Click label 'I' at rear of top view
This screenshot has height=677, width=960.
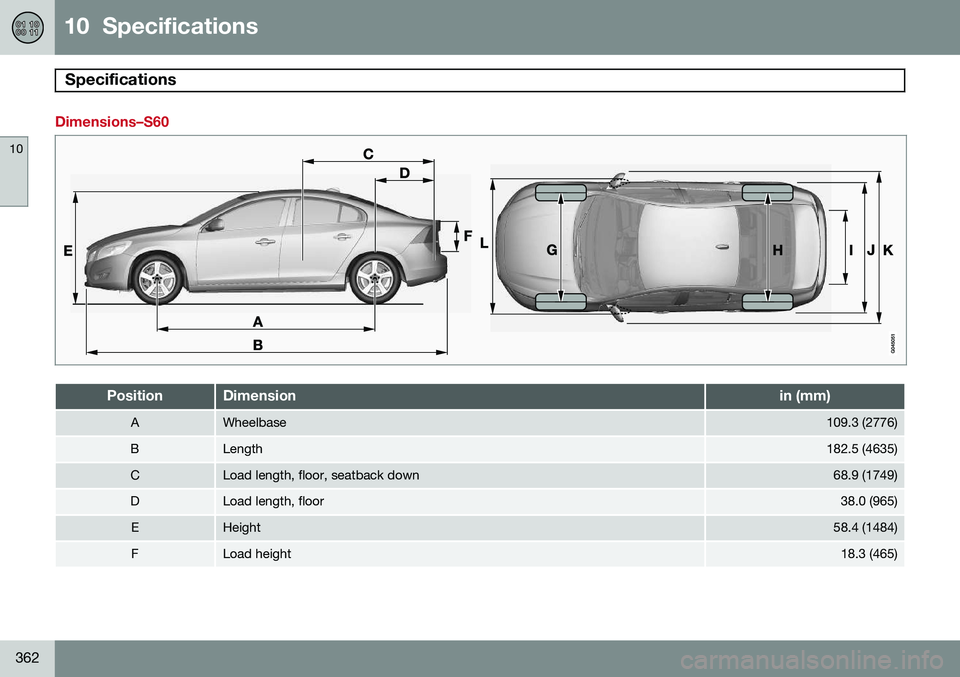pyautogui.click(x=851, y=250)
